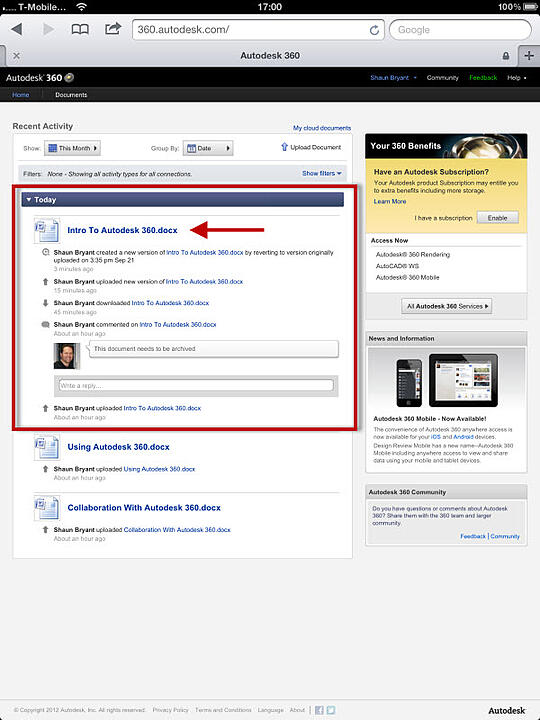The image size is (540, 720).
Task: Click the Write a reply input field
Action: [x=196, y=385]
